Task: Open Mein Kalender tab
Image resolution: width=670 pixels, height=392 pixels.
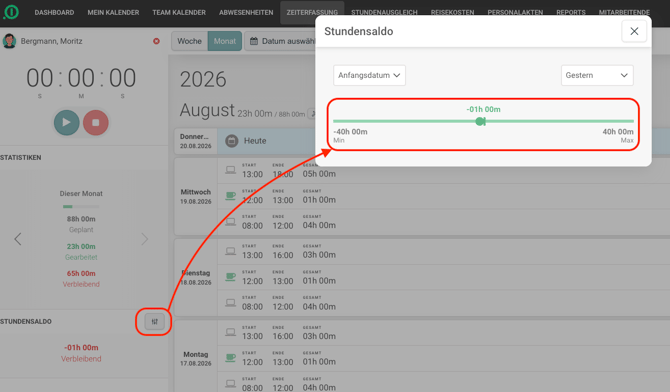Action: [x=113, y=12]
